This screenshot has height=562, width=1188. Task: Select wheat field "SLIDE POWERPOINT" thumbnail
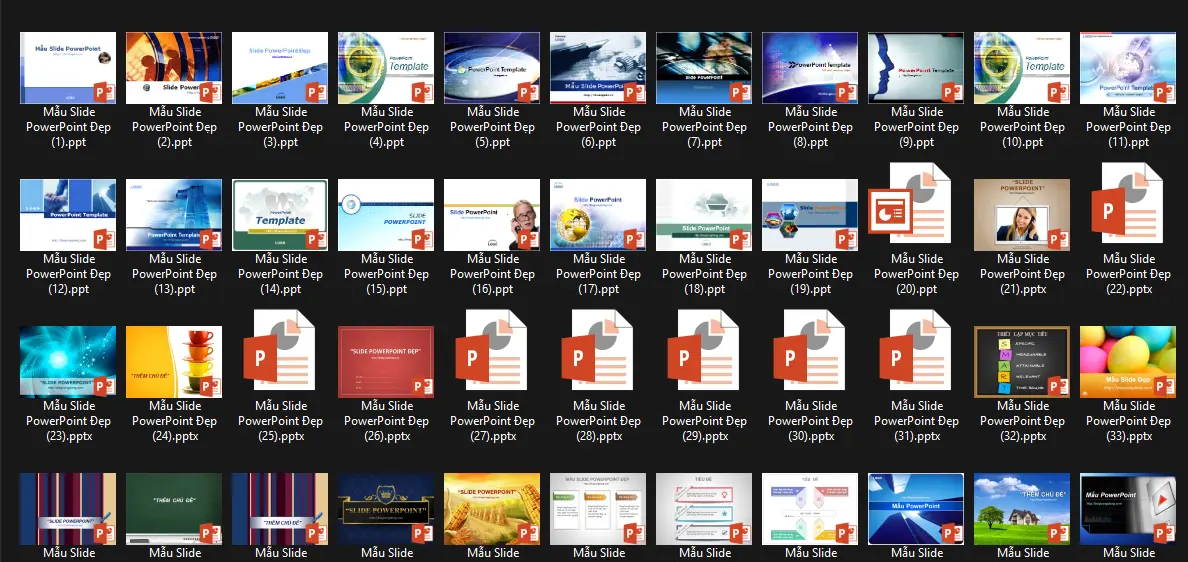click(x=492, y=509)
